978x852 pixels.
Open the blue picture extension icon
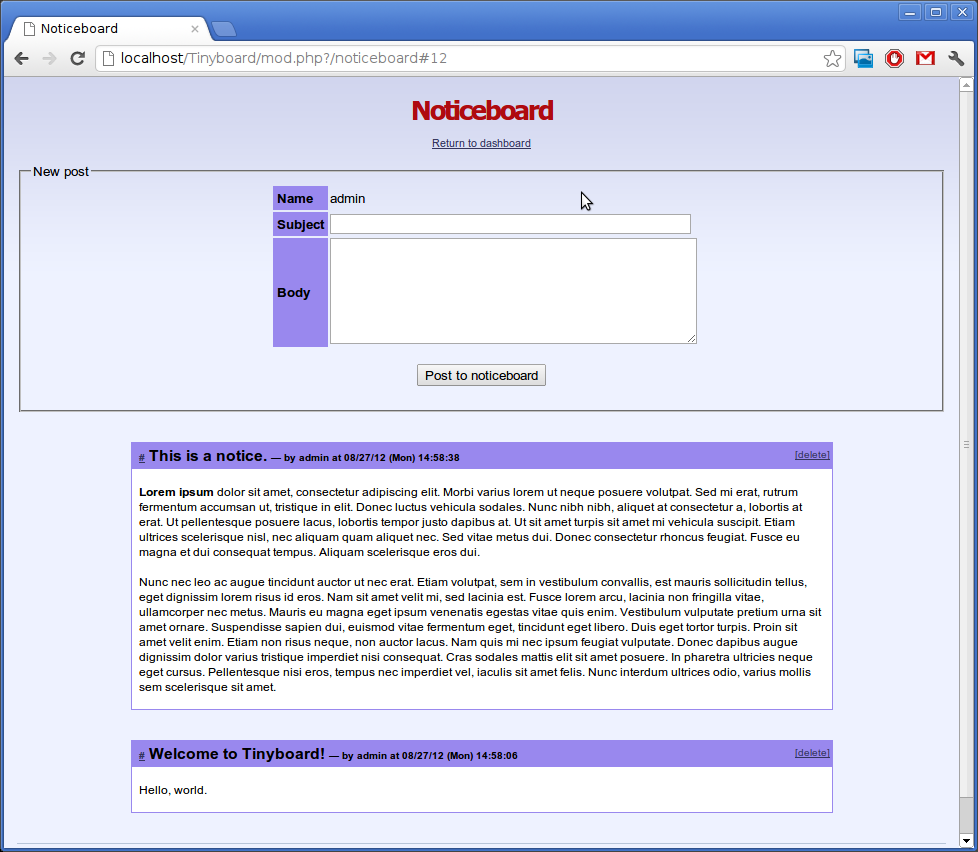[864, 59]
